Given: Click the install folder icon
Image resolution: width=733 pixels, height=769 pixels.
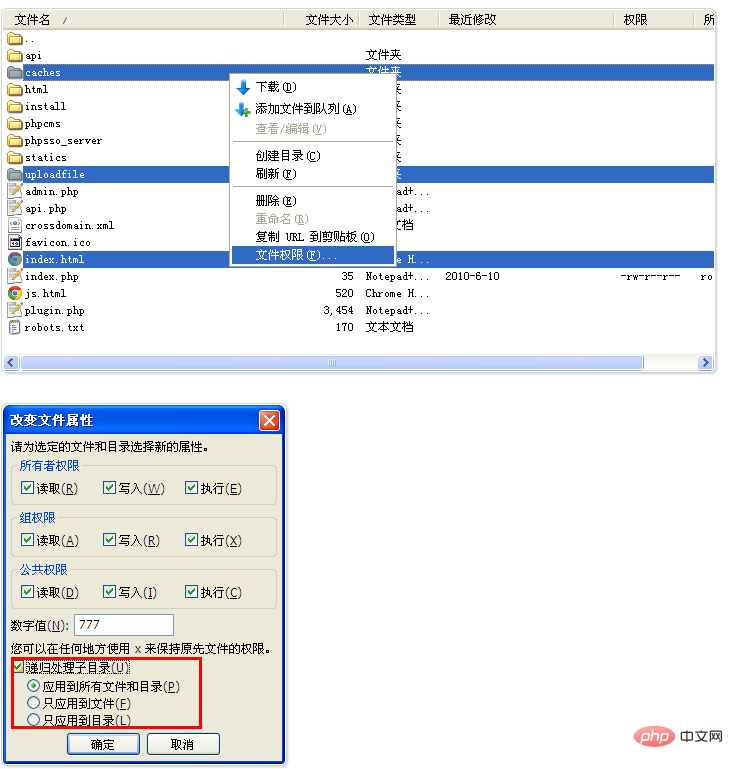Looking at the screenshot, I should click(x=15, y=106).
